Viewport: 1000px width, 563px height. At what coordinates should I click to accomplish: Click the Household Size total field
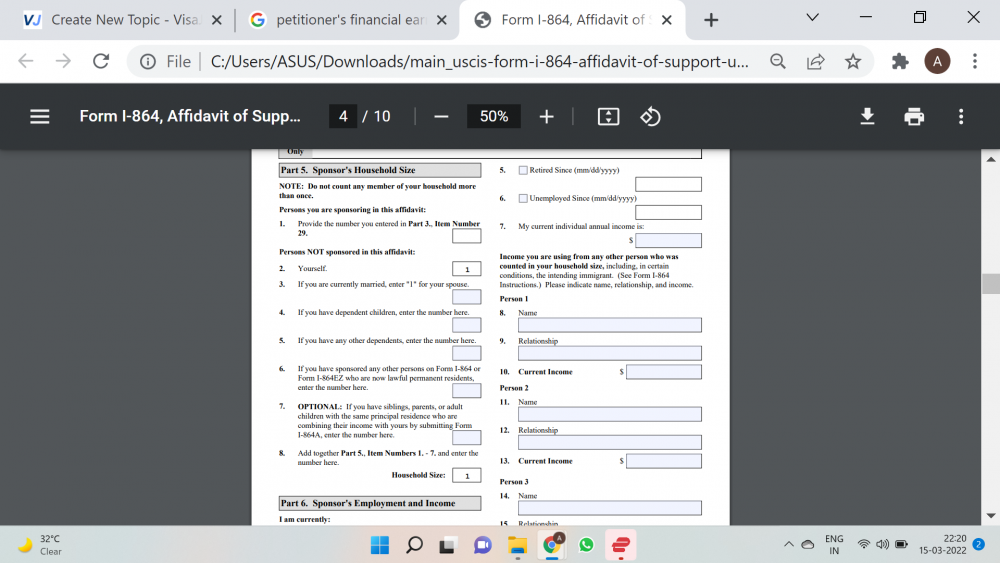tap(466, 476)
